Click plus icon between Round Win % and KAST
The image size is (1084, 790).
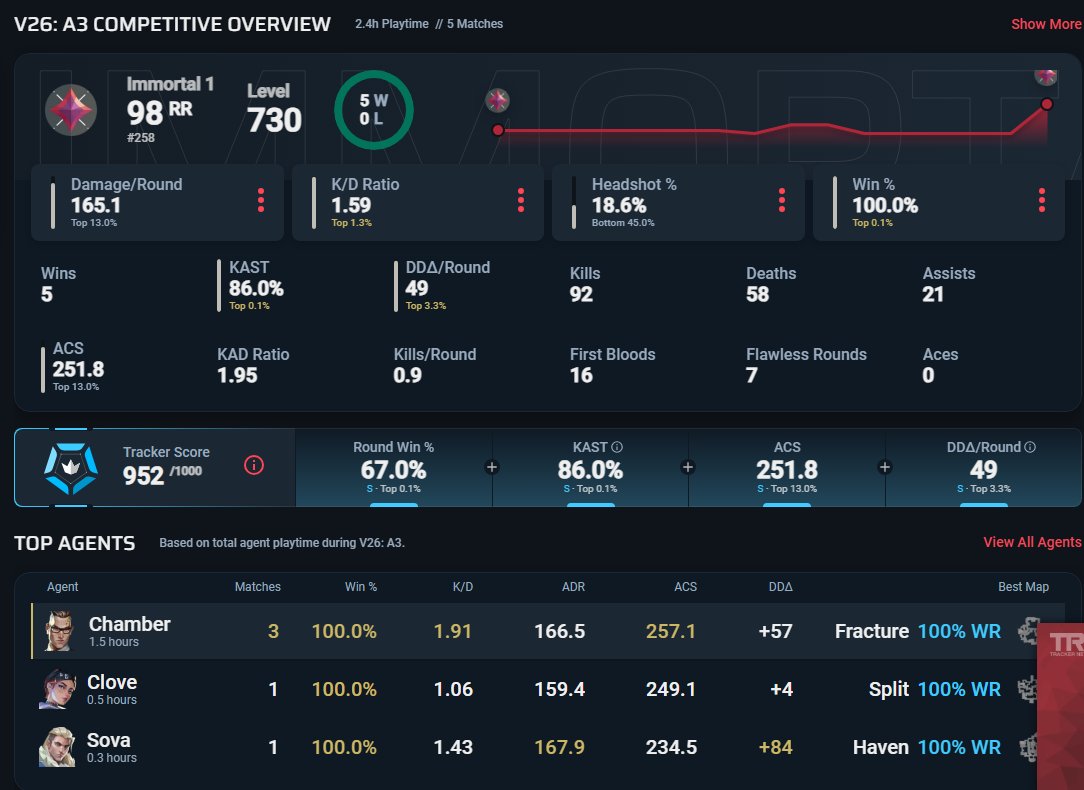tap(492, 467)
